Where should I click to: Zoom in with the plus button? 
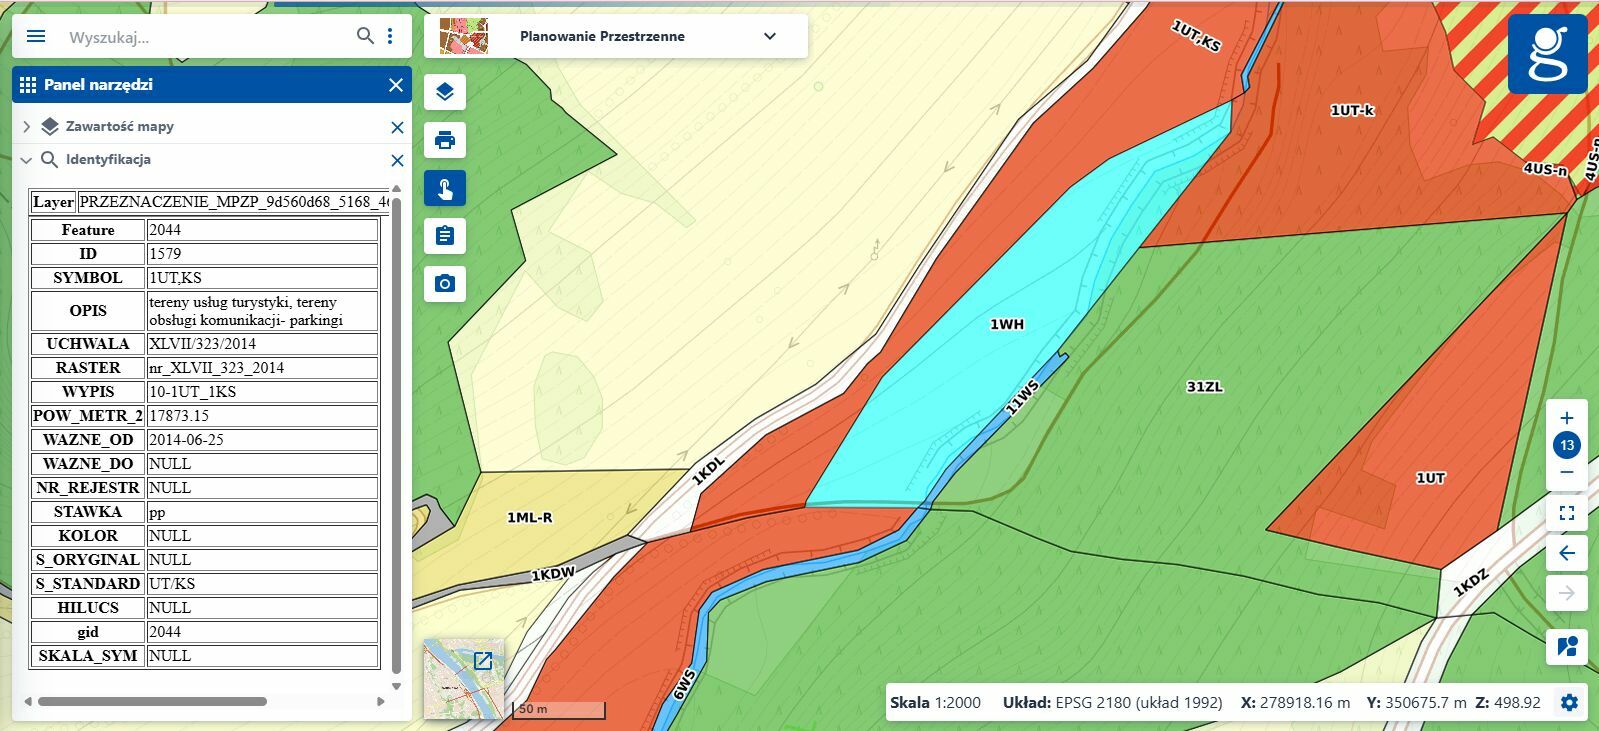click(x=1567, y=418)
